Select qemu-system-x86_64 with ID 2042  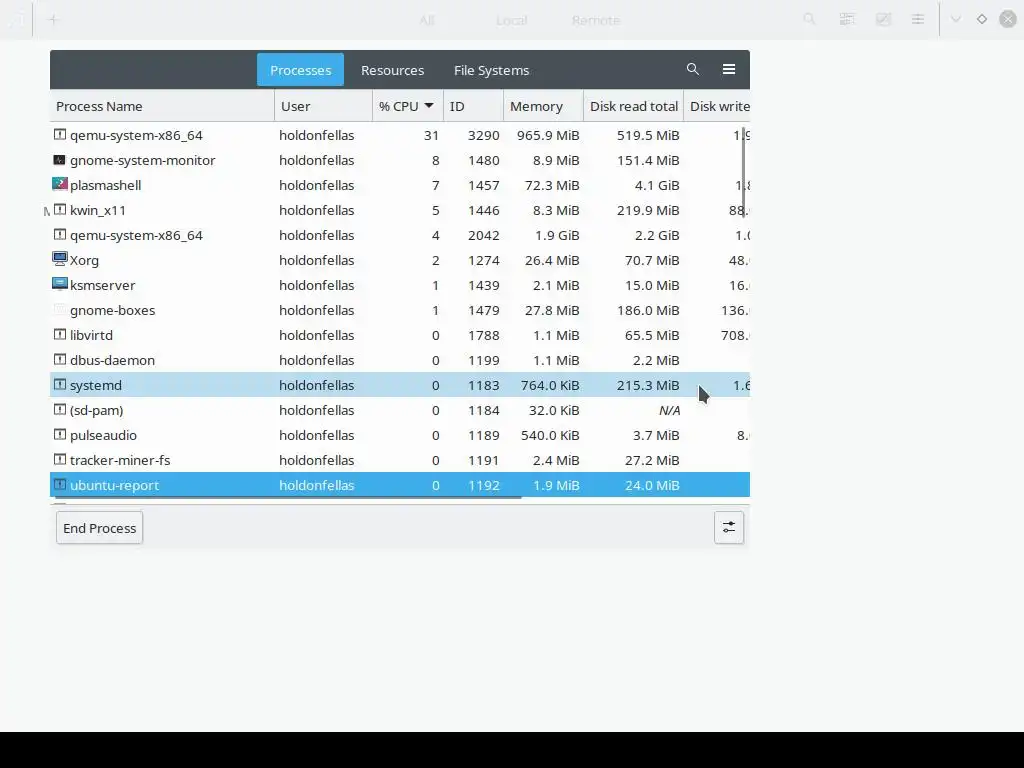(400, 234)
